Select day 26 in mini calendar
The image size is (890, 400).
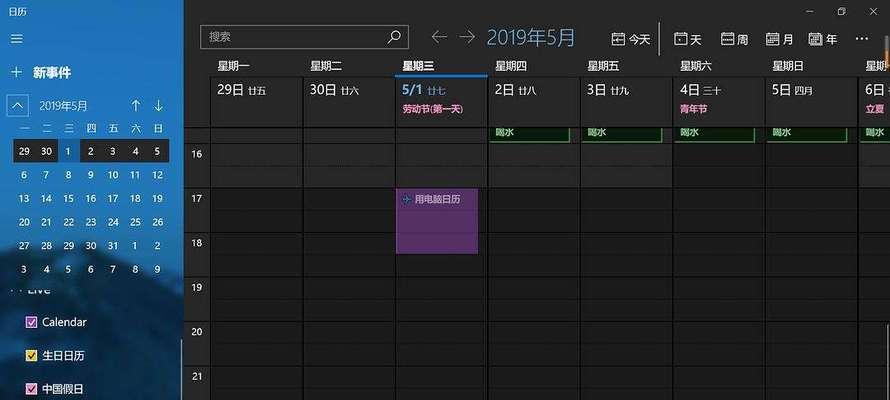click(158, 222)
